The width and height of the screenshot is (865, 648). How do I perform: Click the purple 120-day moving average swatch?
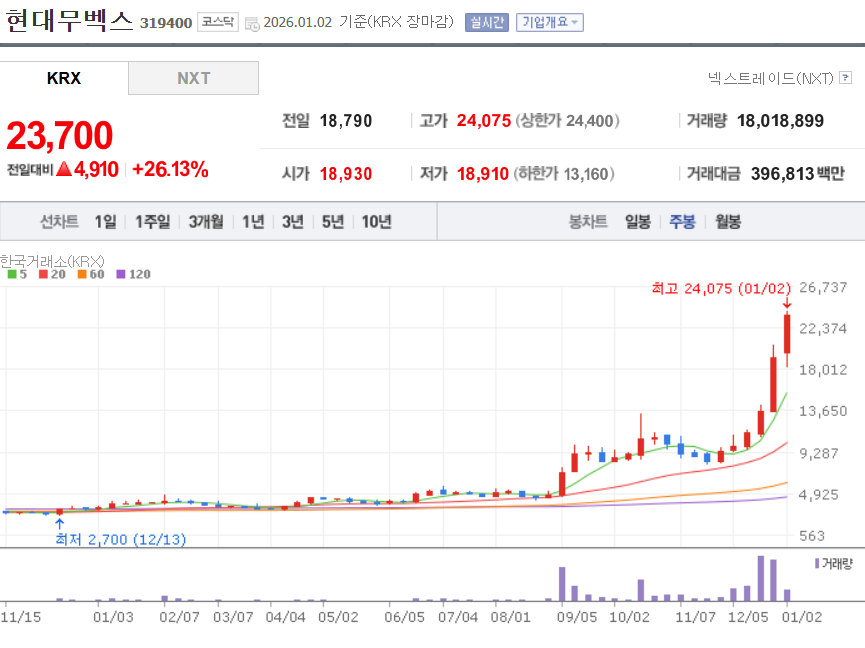[121, 274]
